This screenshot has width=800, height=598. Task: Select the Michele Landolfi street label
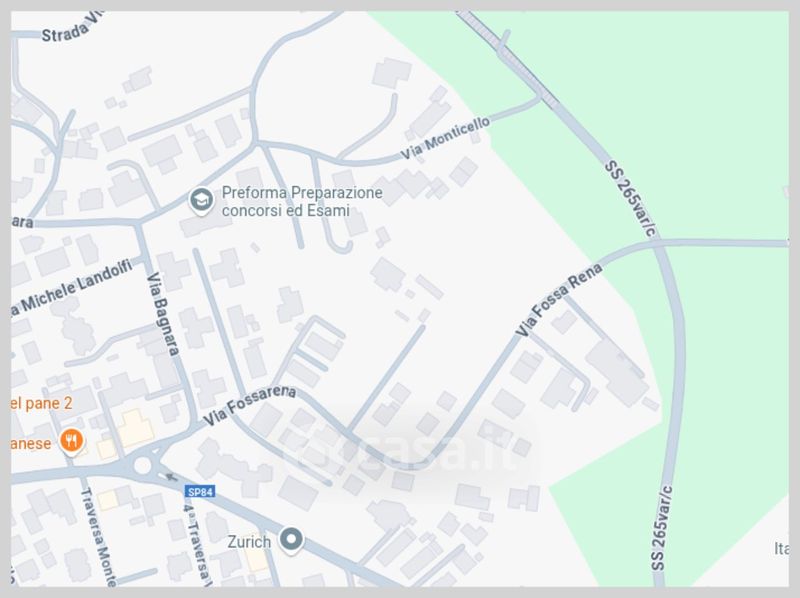(x=71, y=288)
